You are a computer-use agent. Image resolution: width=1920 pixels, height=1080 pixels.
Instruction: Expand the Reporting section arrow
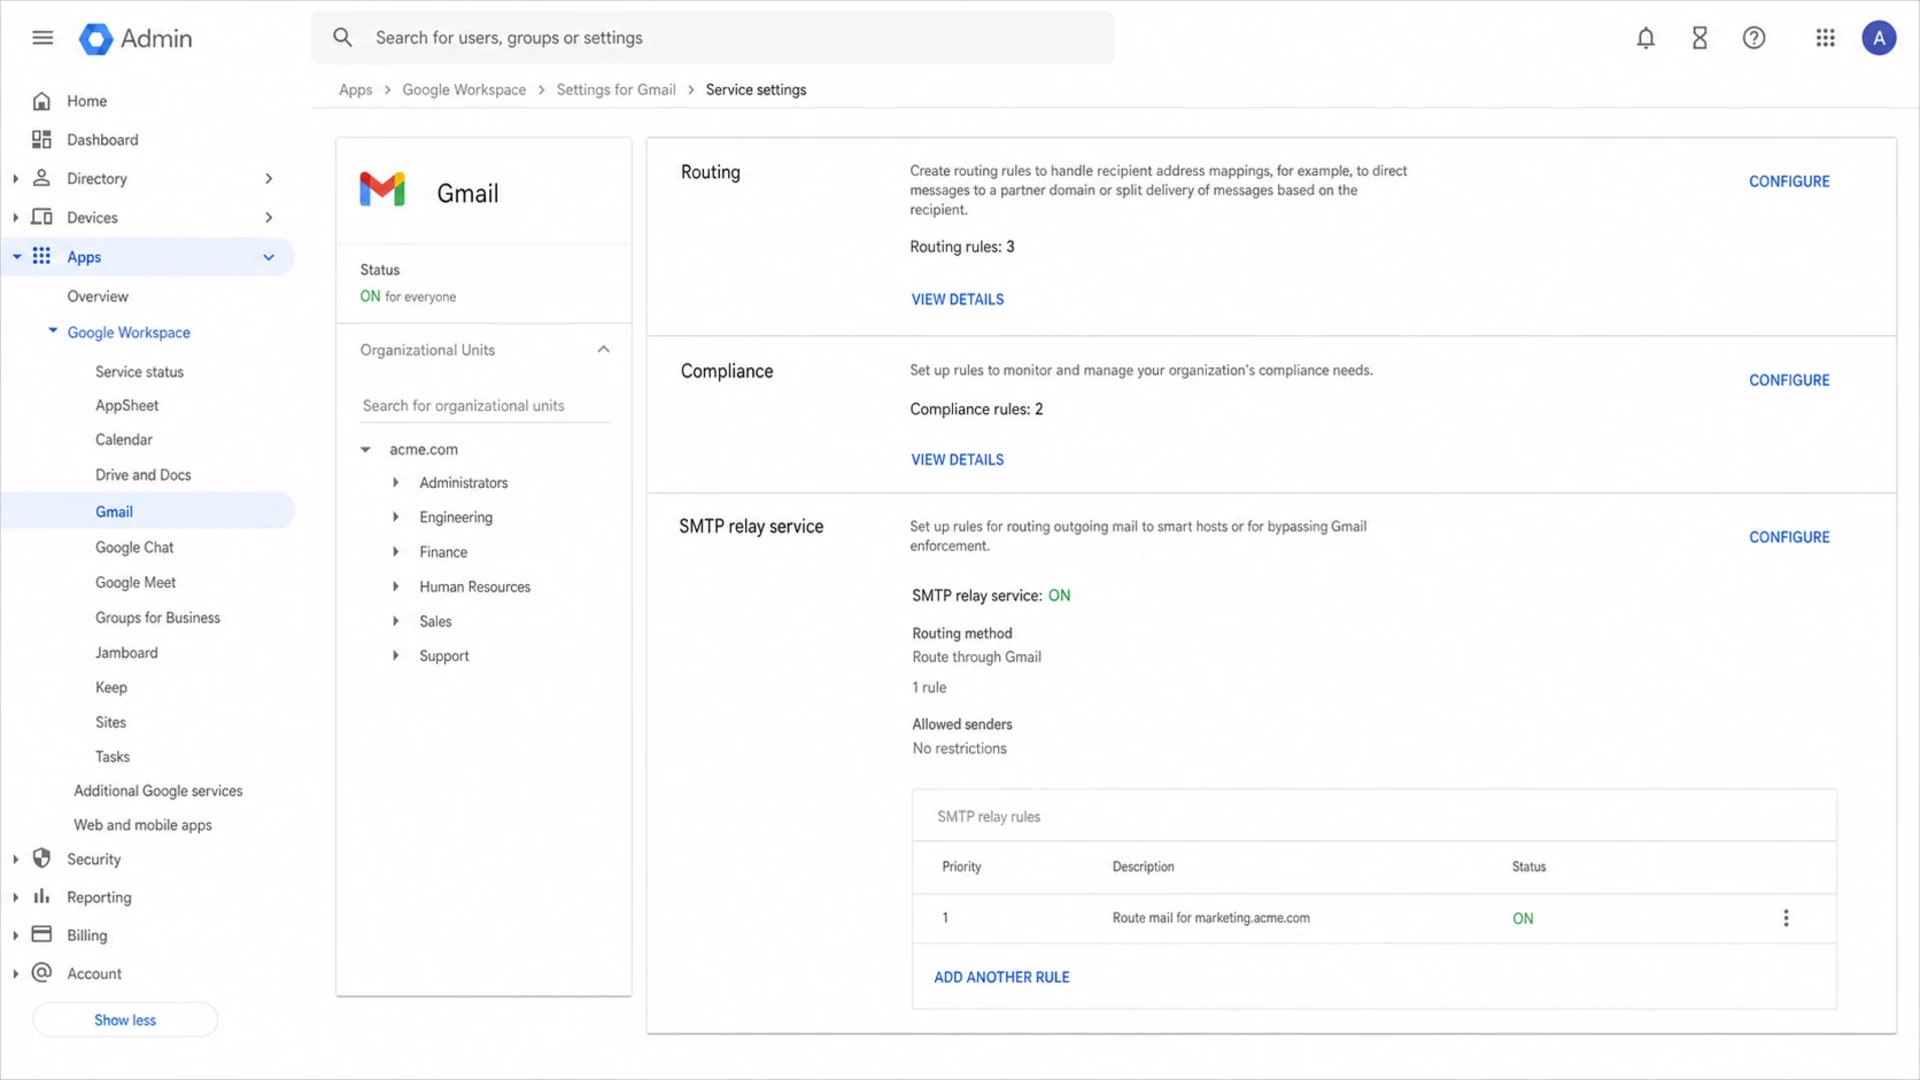[x=15, y=897]
